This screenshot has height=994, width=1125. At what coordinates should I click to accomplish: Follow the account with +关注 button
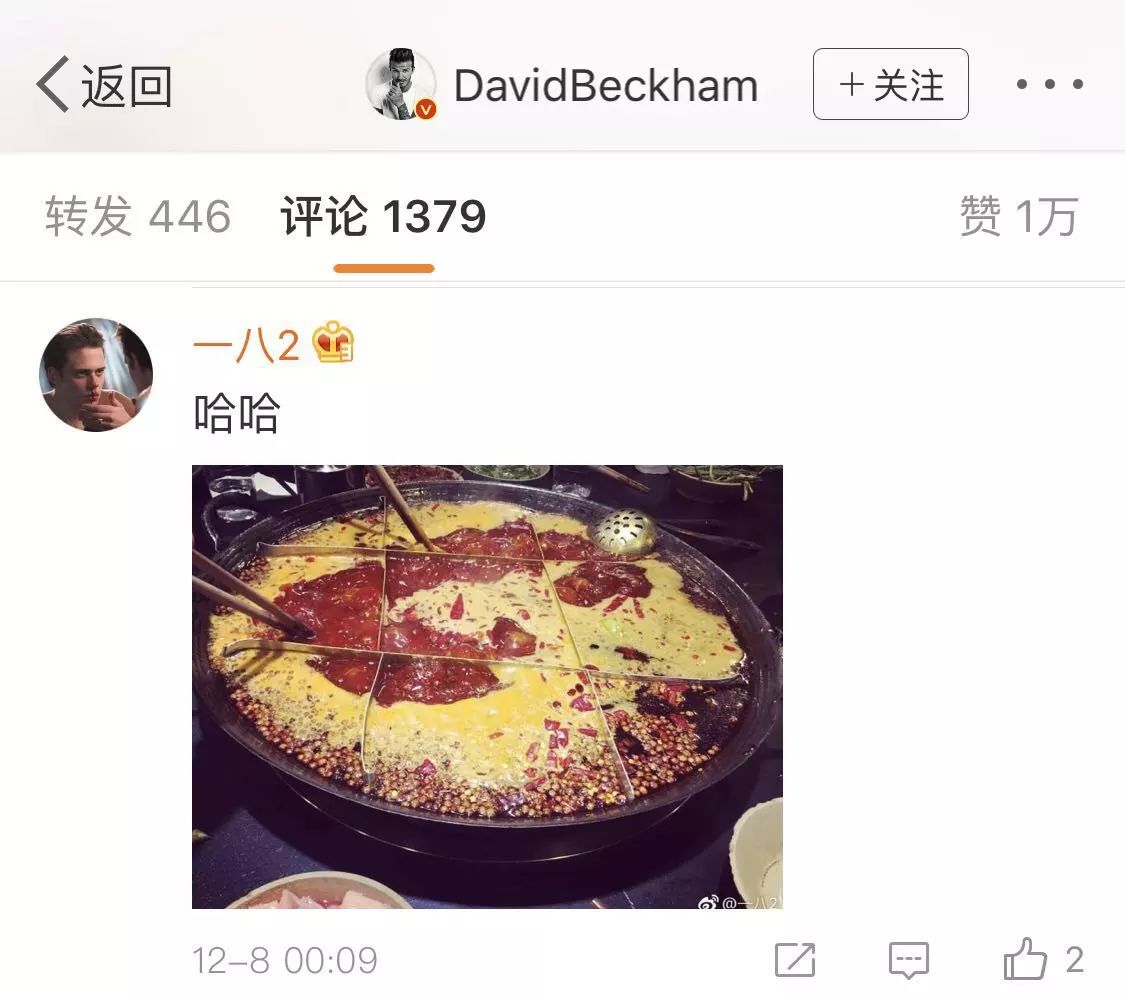point(890,84)
